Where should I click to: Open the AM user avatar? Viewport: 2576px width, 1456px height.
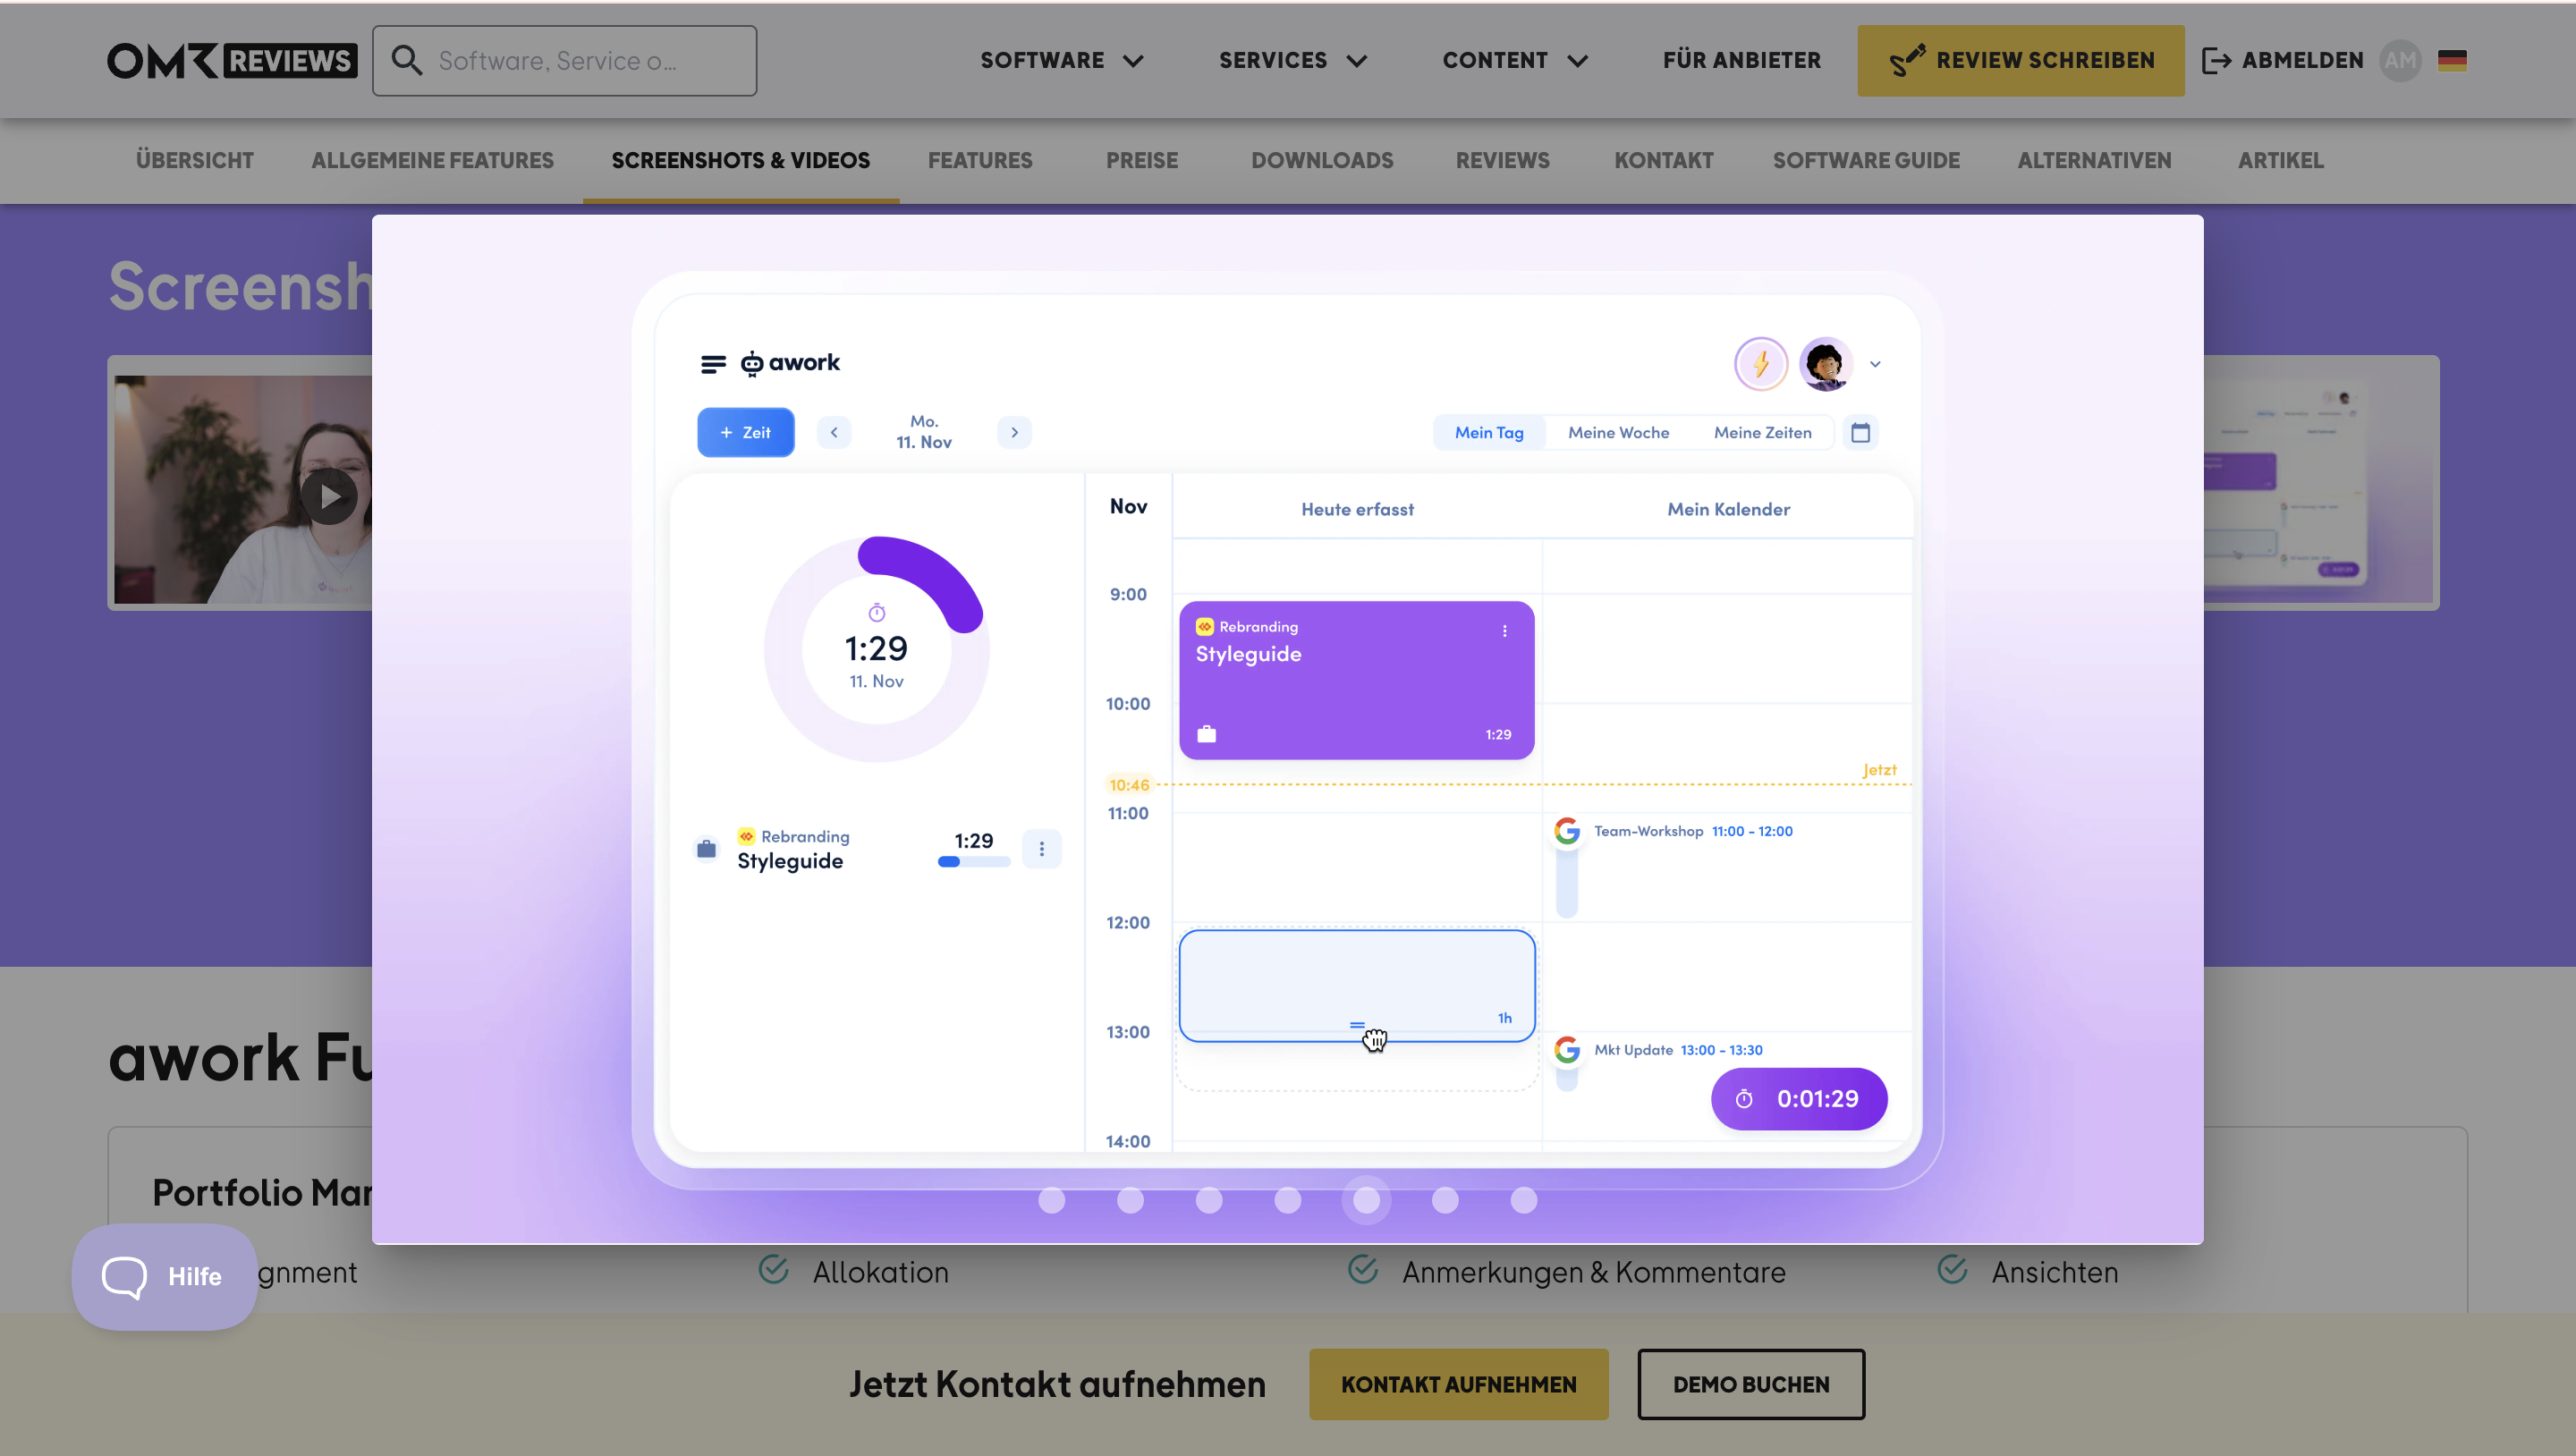tap(2400, 60)
